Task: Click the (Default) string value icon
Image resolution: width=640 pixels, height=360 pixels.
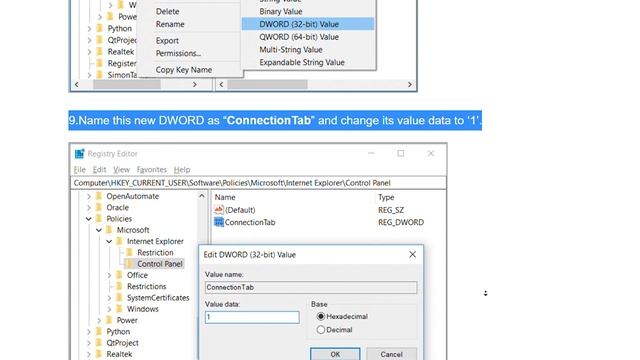Action: pos(219,210)
